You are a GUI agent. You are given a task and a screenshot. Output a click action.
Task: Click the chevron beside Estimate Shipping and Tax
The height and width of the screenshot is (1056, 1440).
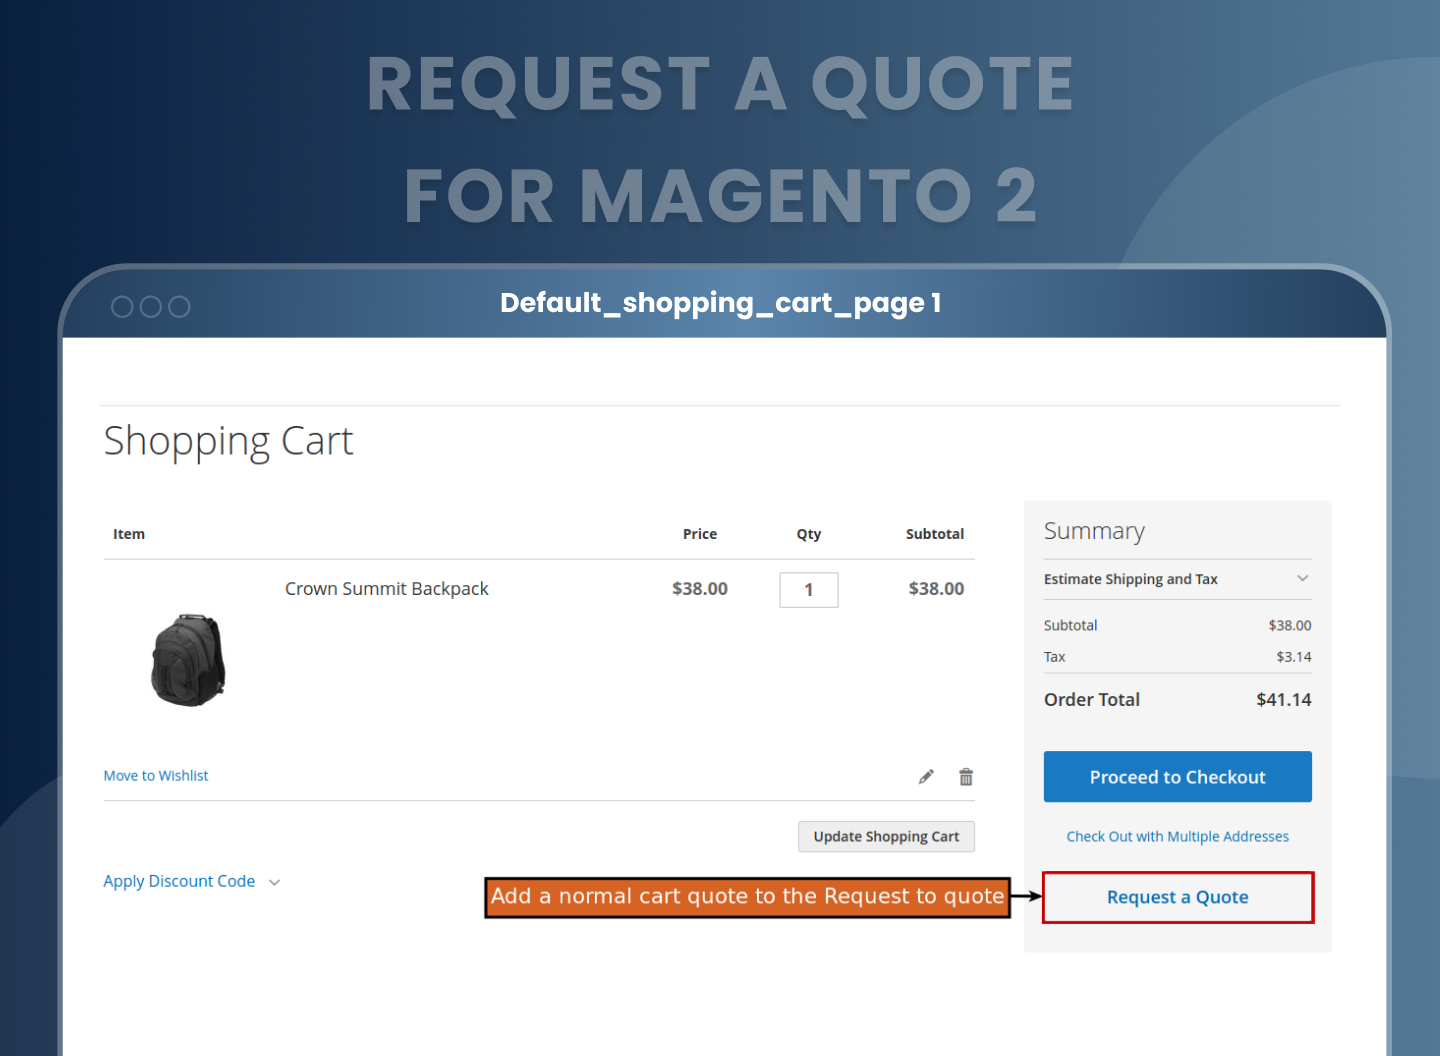pos(1303,578)
